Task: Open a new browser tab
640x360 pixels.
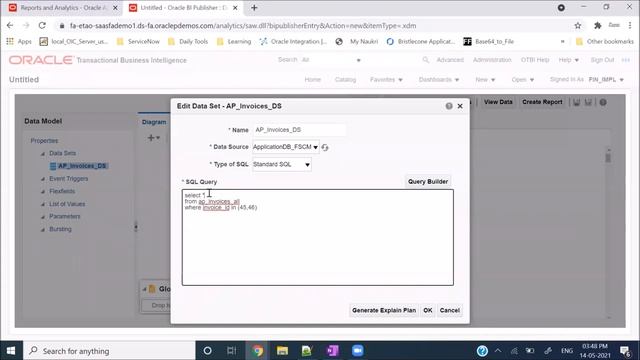Action: [x=254, y=8]
